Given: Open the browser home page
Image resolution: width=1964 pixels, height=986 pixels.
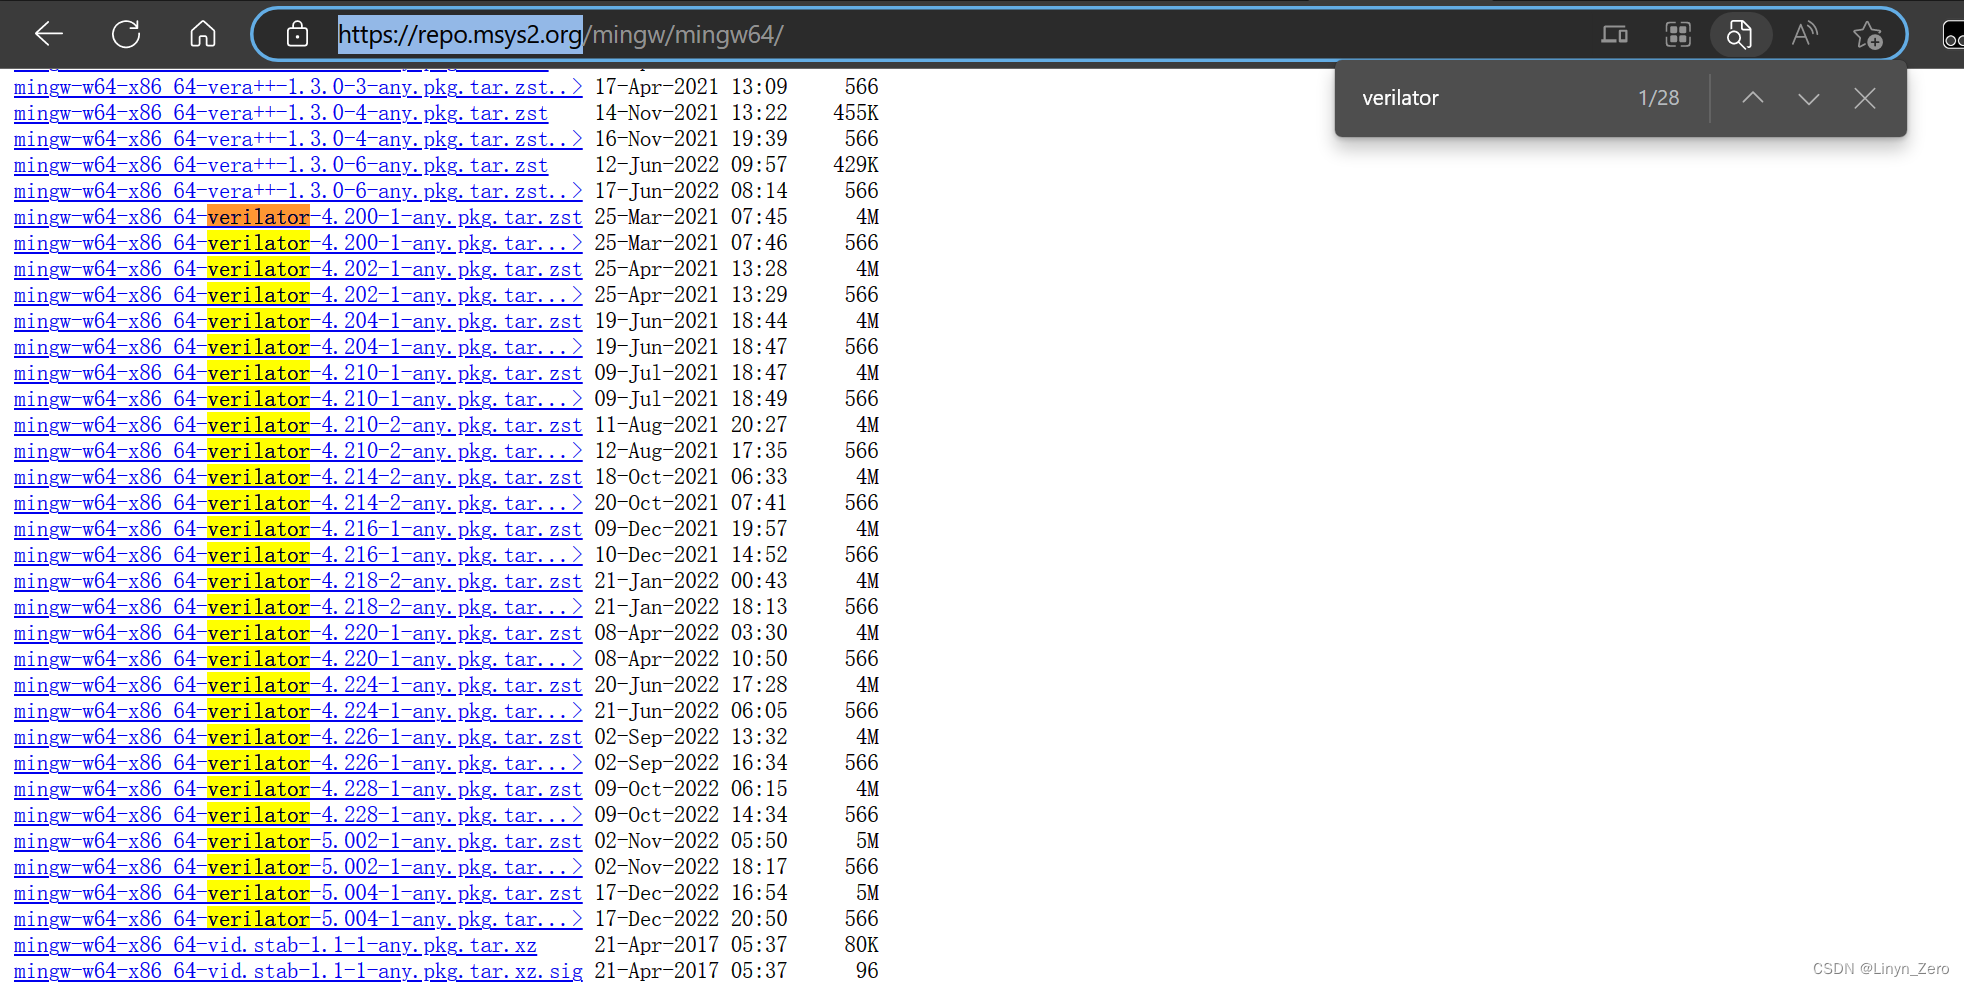Looking at the screenshot, I should [203, 35].
